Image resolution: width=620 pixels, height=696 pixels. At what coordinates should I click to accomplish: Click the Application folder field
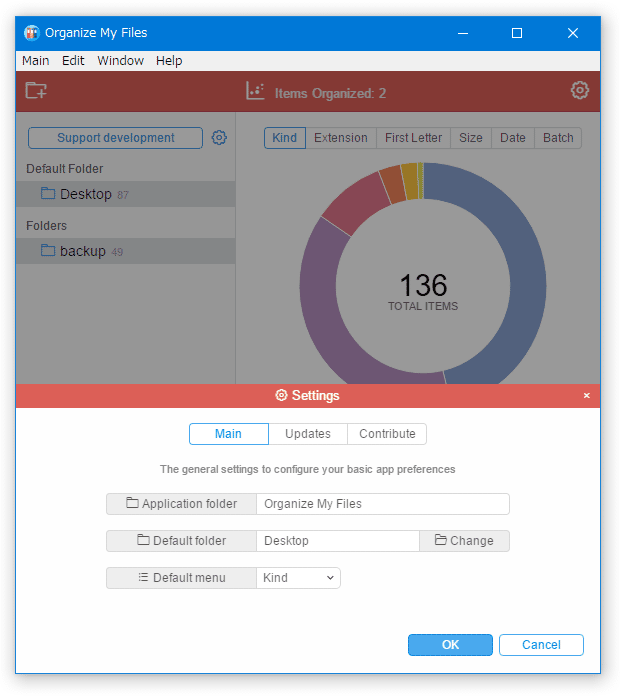383,504
